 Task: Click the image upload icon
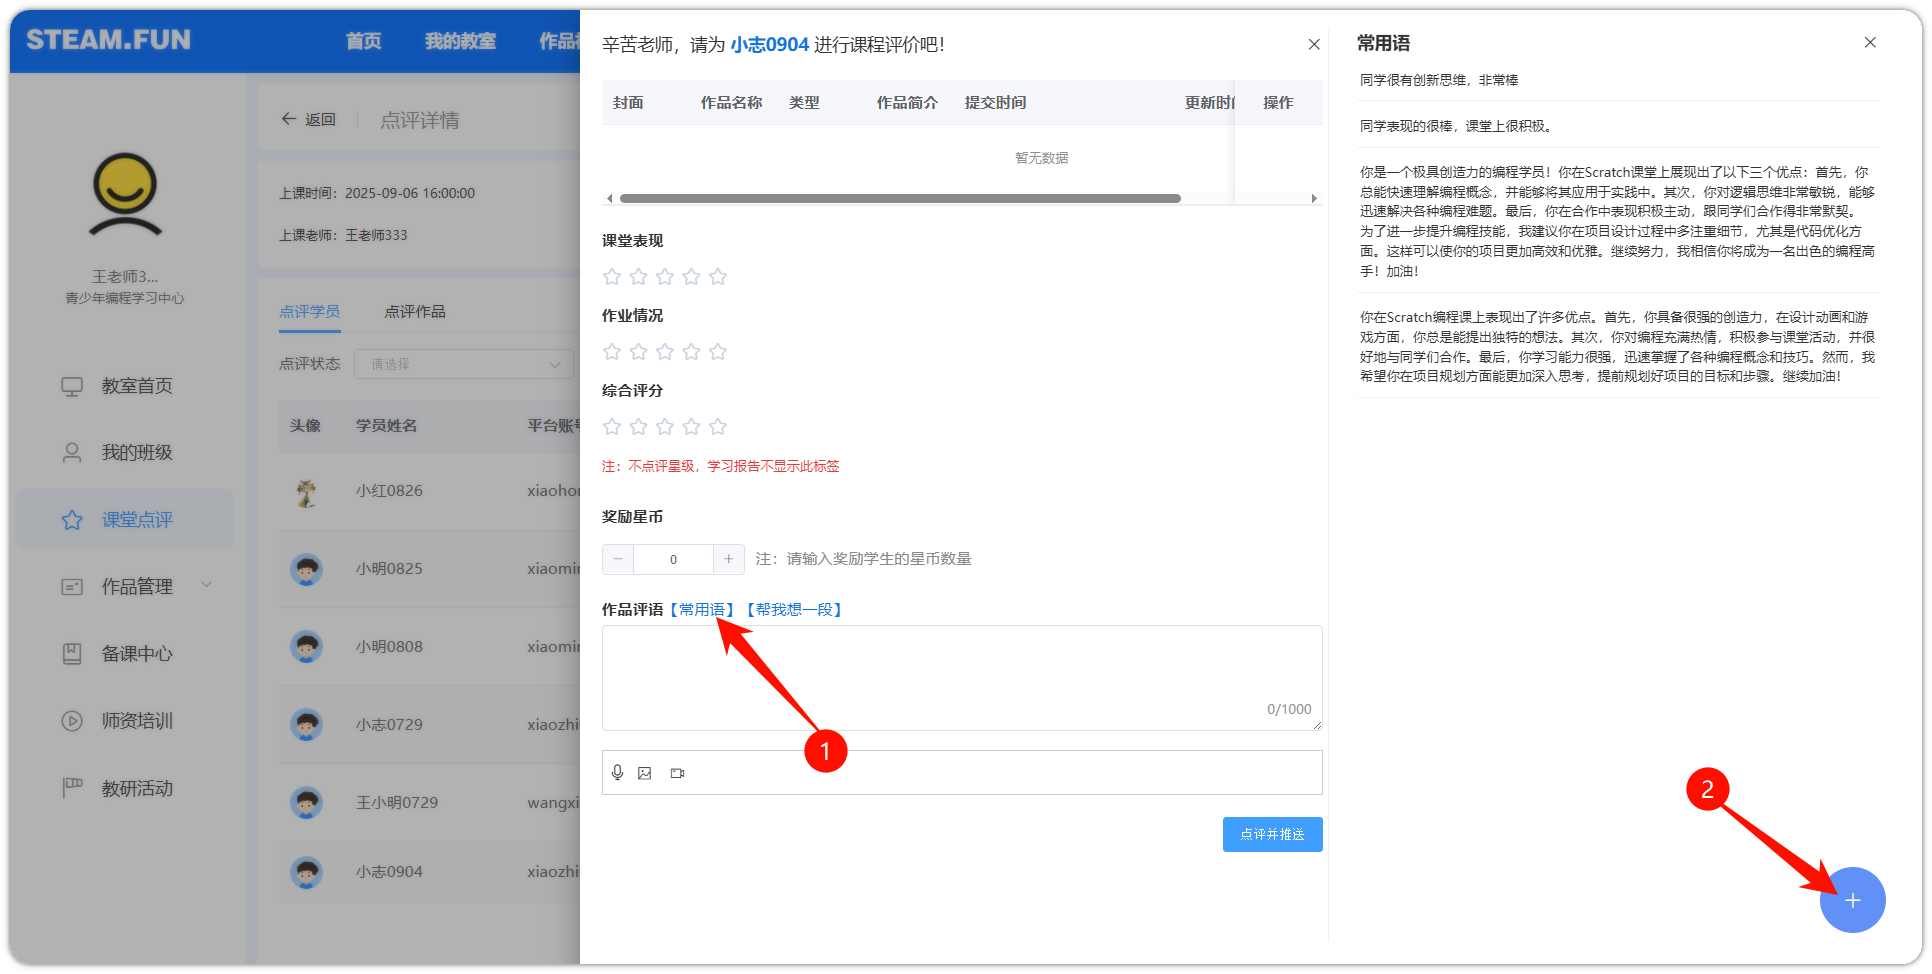coord(645,773)
